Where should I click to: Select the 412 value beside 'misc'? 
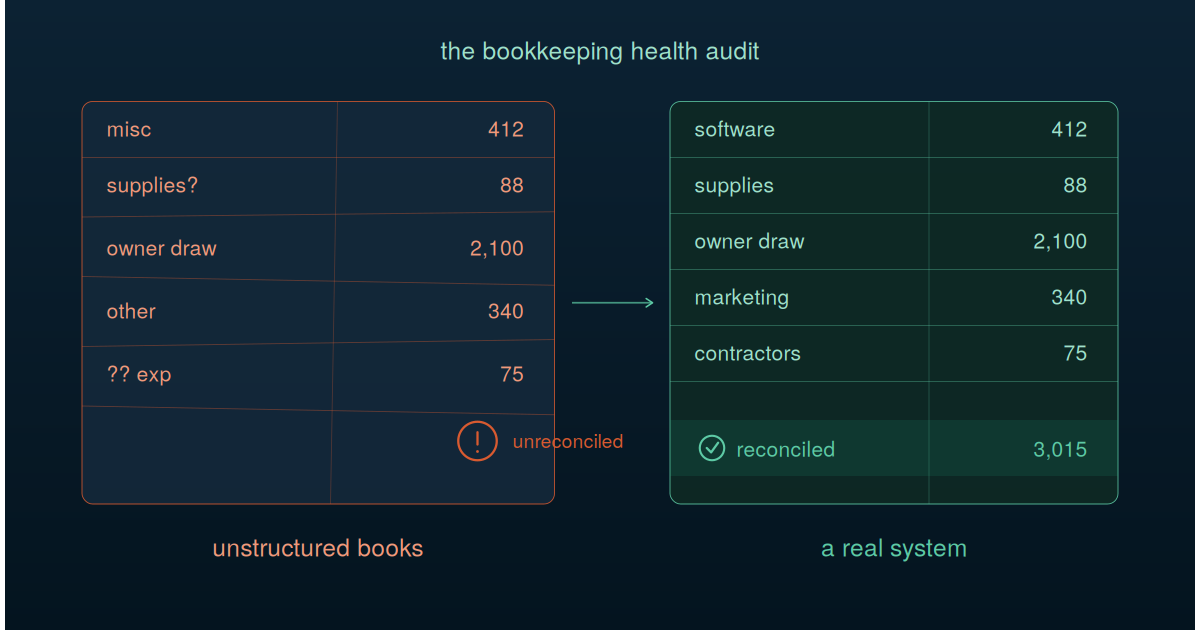click(x=506, y=130)
